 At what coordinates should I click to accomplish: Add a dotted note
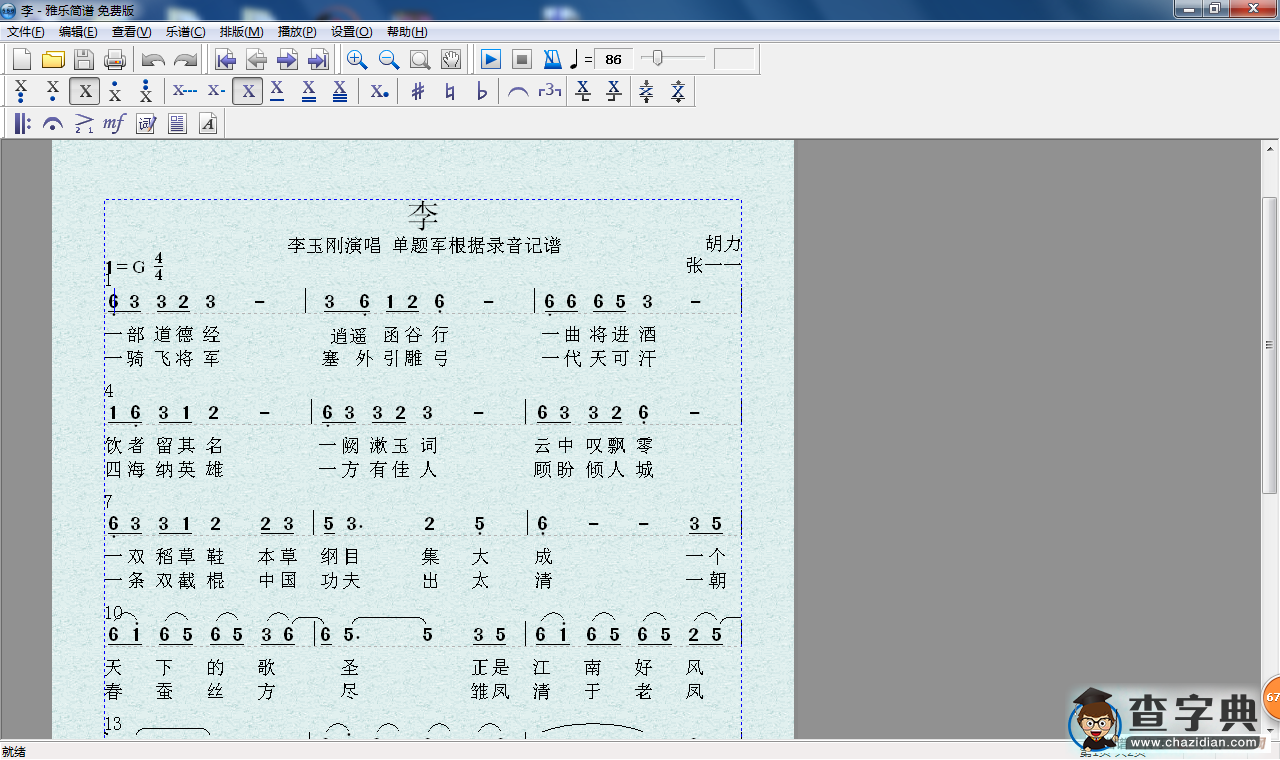click(x=379, y=92)
